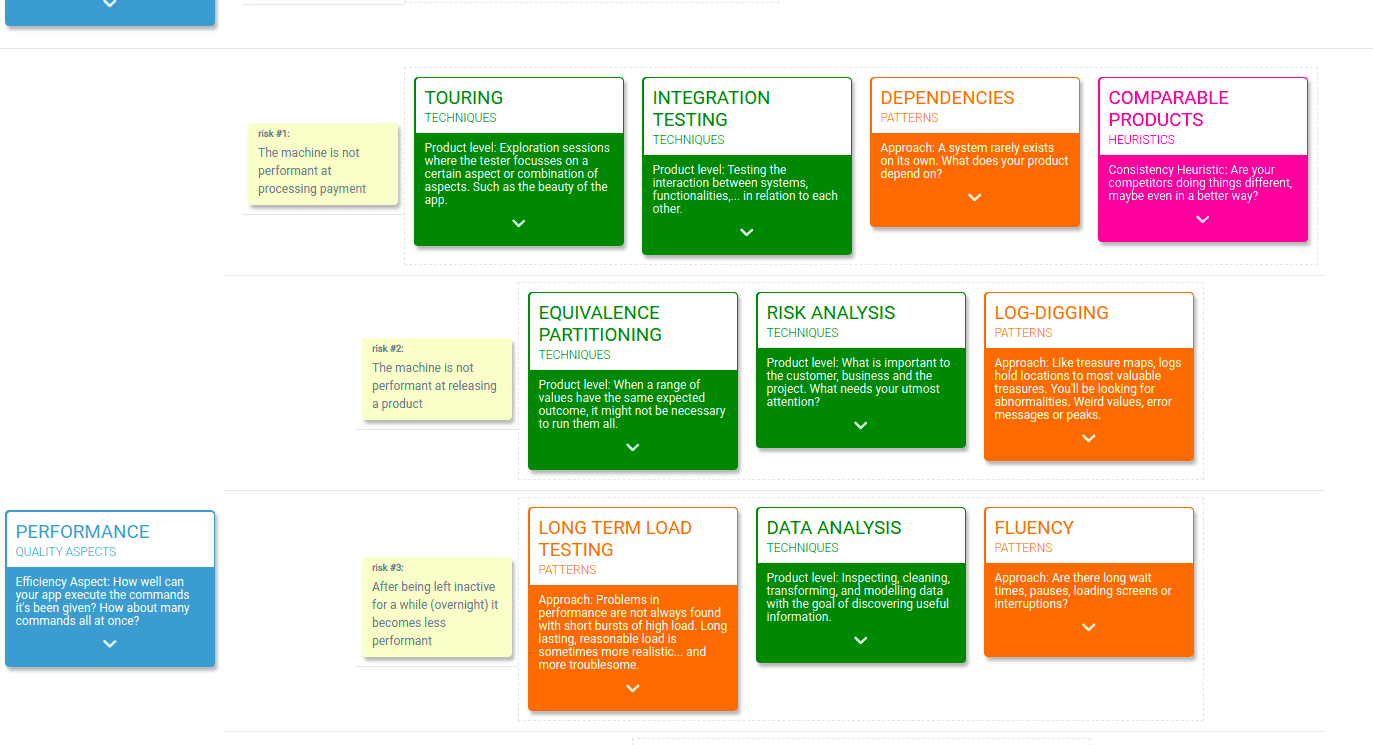Open the DATA ANALYSIS card title

pyautogui.click(x=834, y=528)
